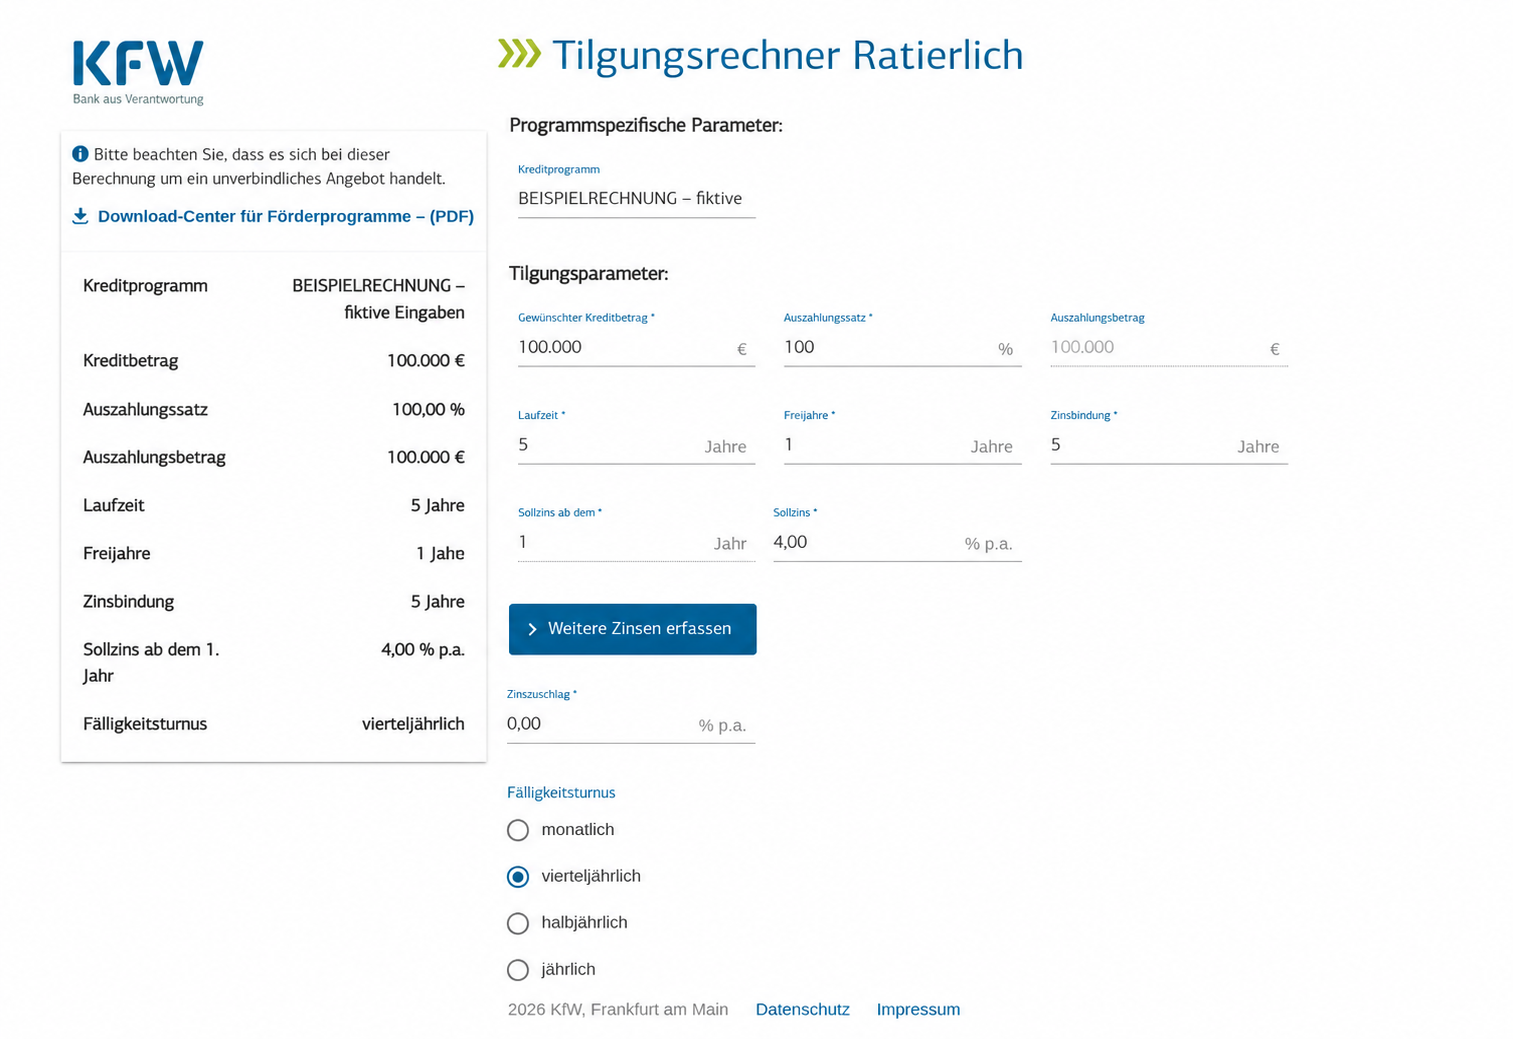Open the Impressum link
The width and height of the screenshot is (1513, 1039).
[918, 1010]
